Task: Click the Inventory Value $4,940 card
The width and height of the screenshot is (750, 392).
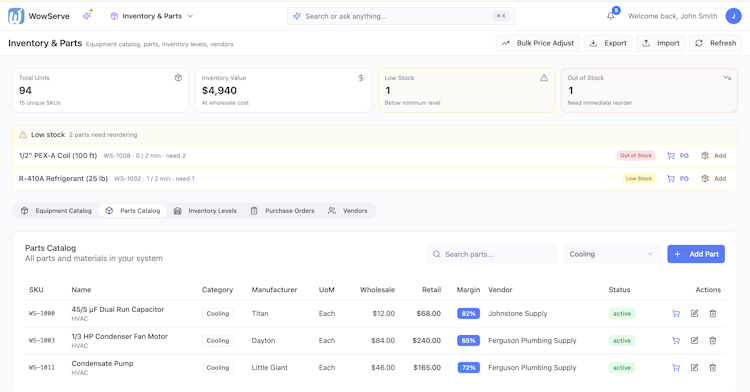Action: click(x=283, y=90)
